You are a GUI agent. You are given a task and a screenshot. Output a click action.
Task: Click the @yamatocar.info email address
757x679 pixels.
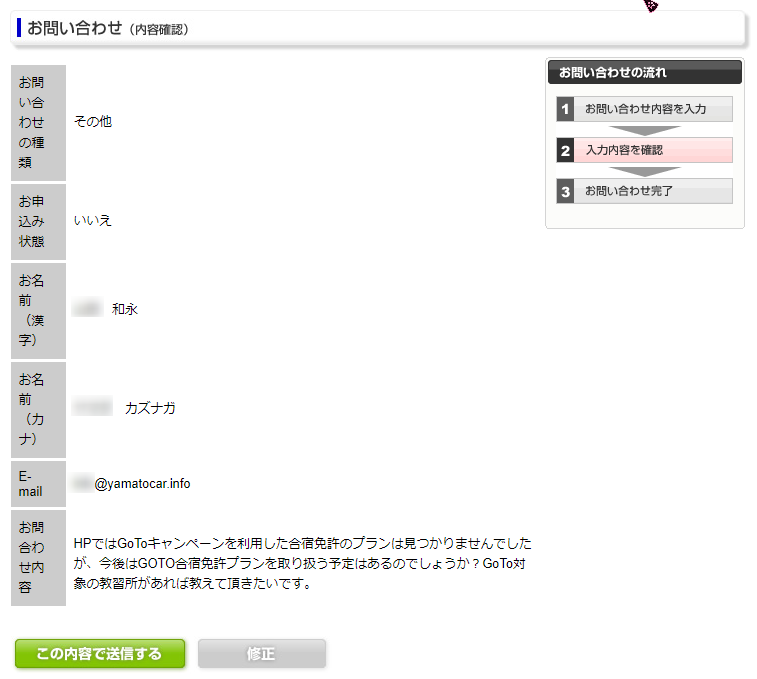pyautogui.click(x=142, y=484)
